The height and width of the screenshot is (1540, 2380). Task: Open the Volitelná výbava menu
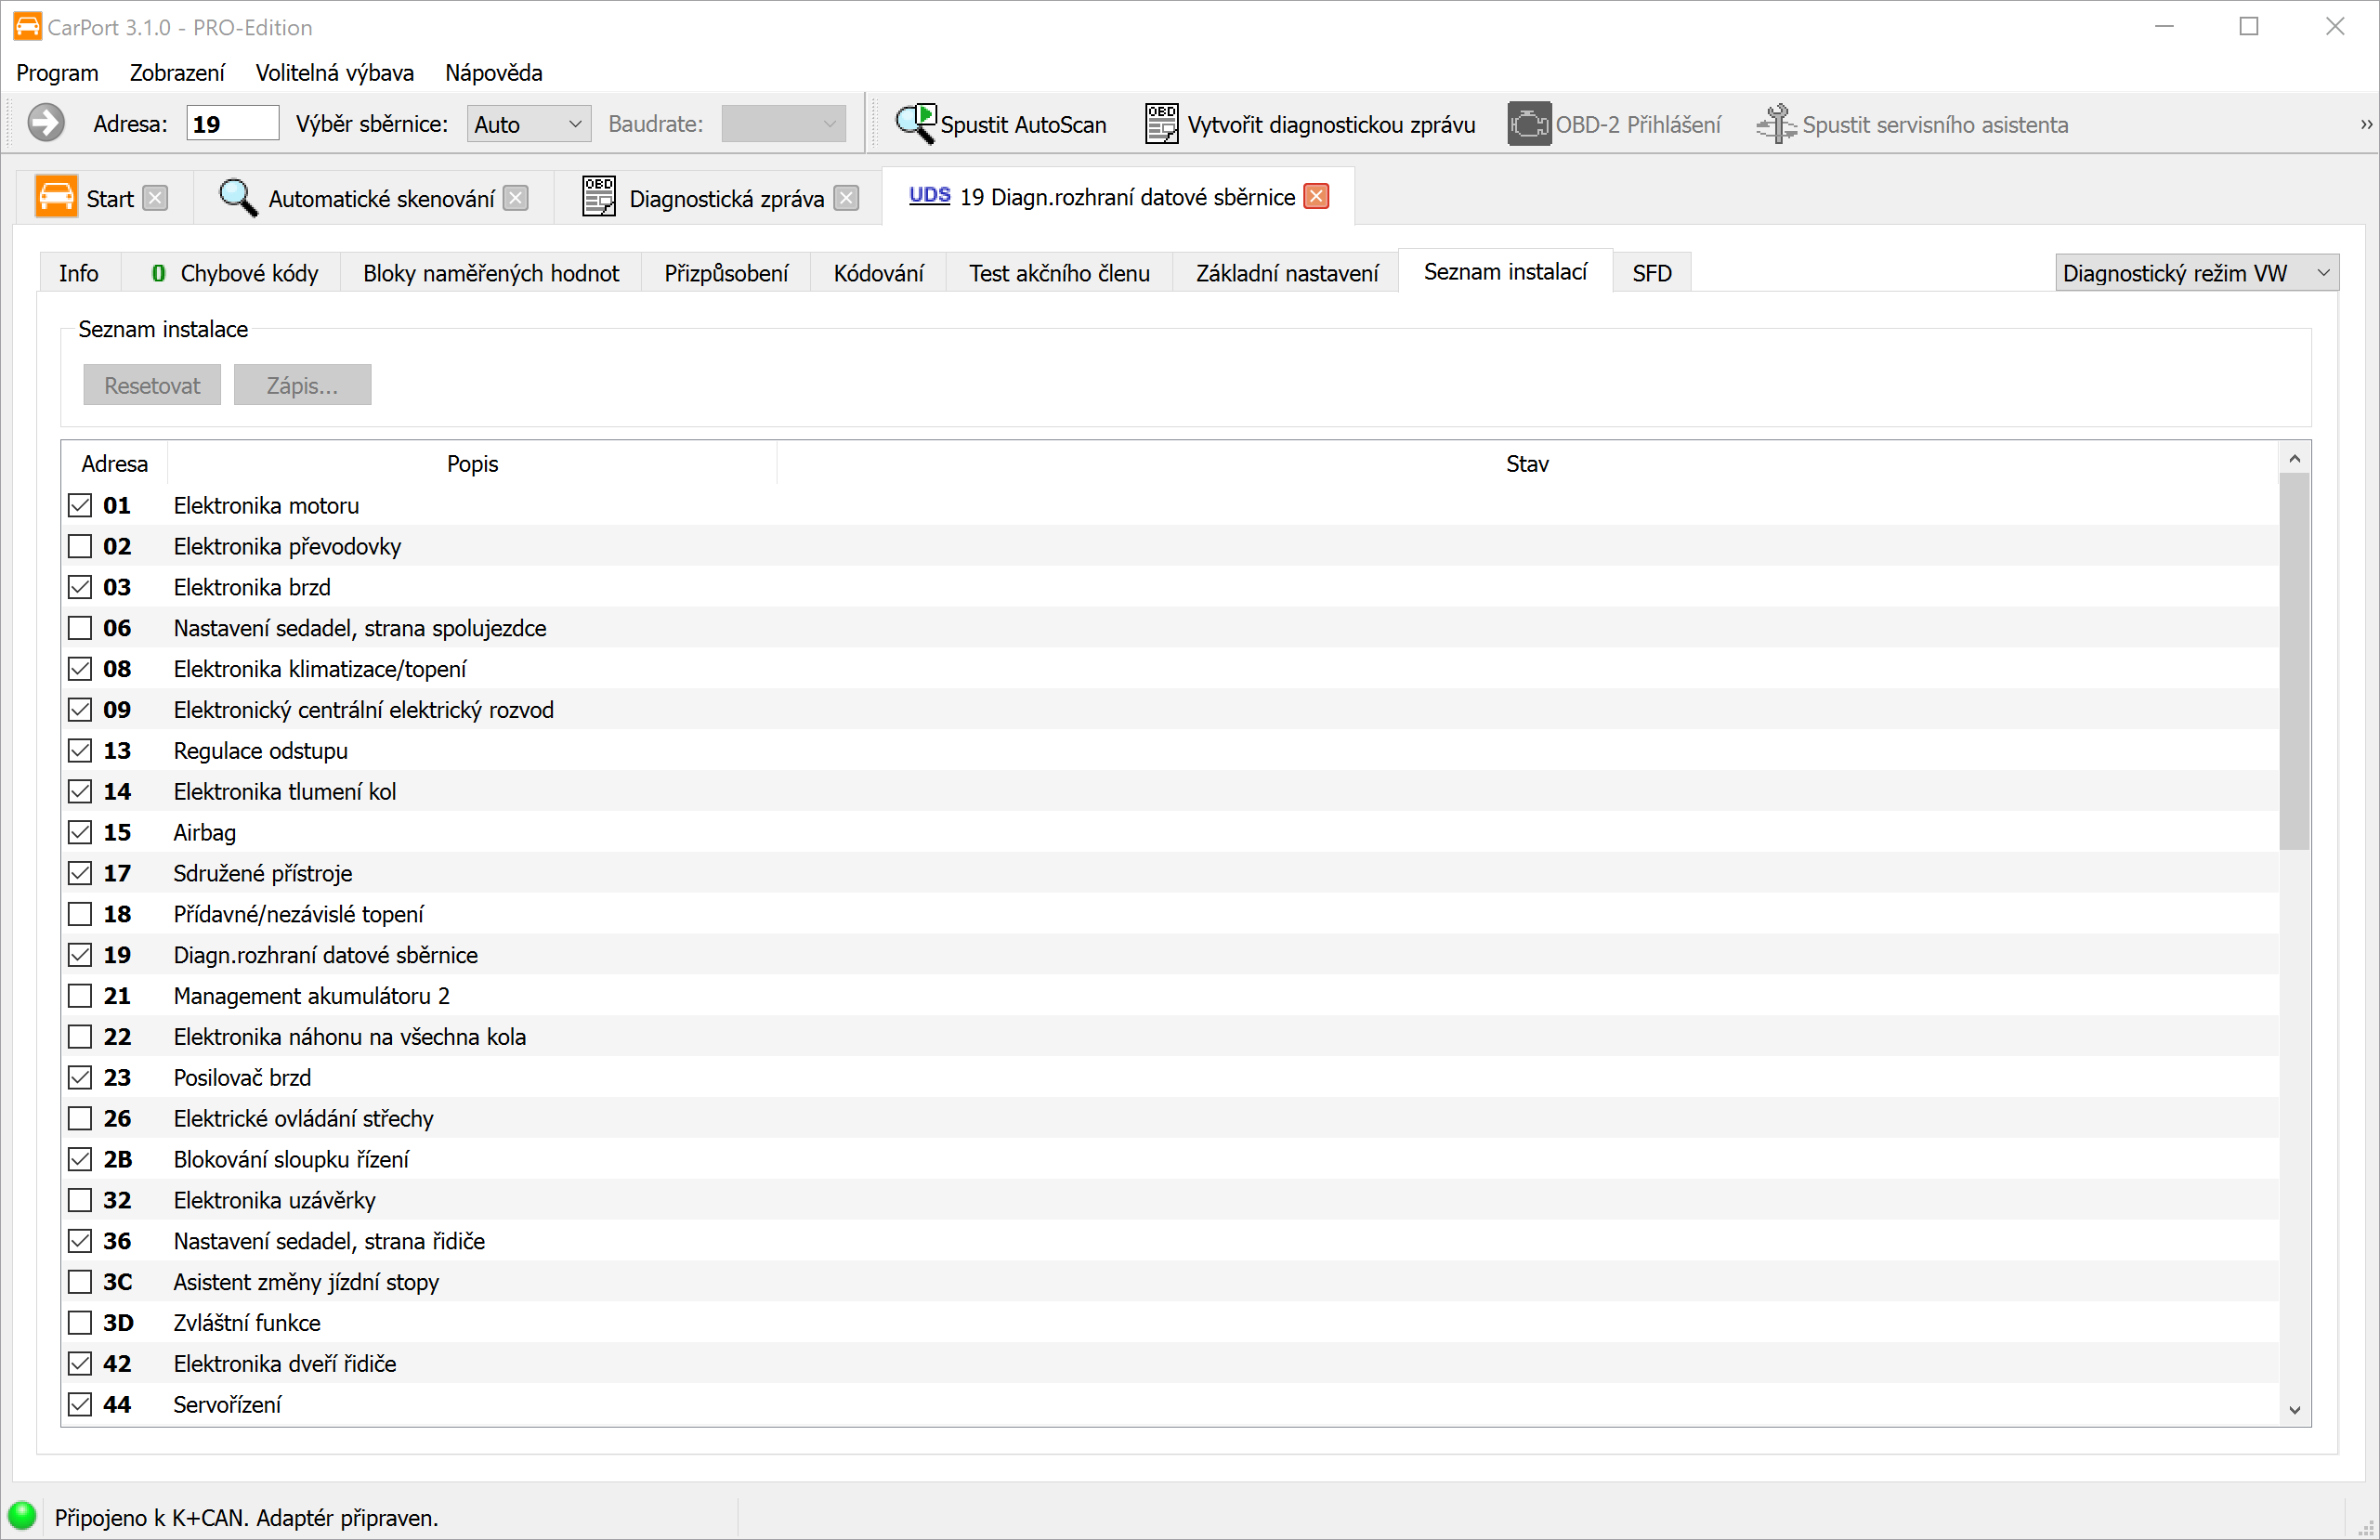[x=334, y=73]
